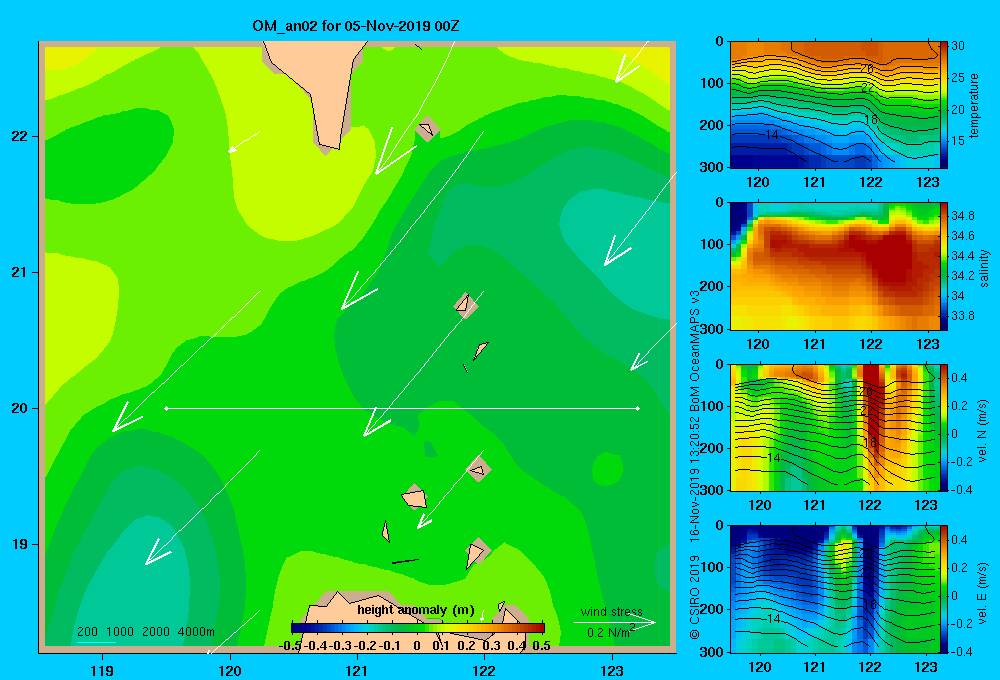This screenshot has height=680, width=1000.
Task: Open the vel. N depth section panel
Action: point(834,427)
